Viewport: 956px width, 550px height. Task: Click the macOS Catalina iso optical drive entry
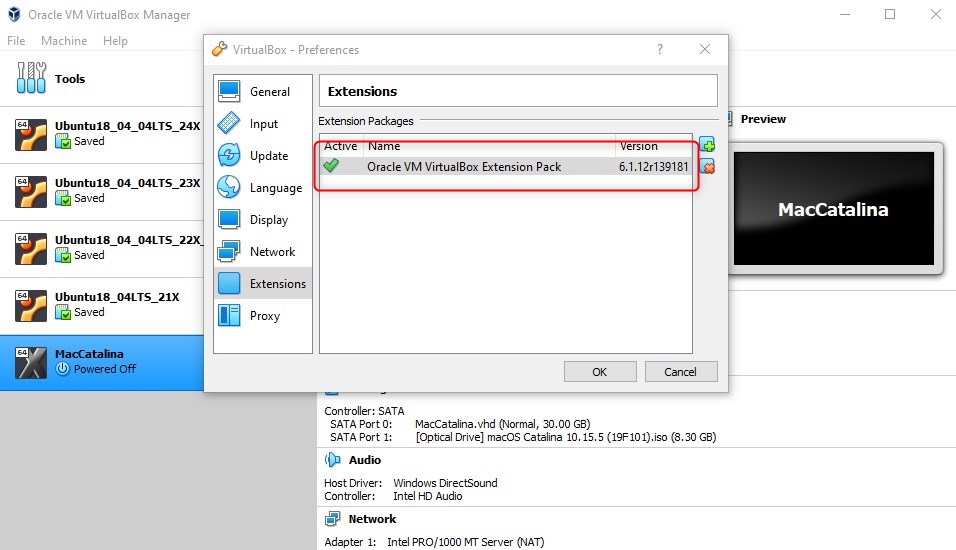[566, 437]
